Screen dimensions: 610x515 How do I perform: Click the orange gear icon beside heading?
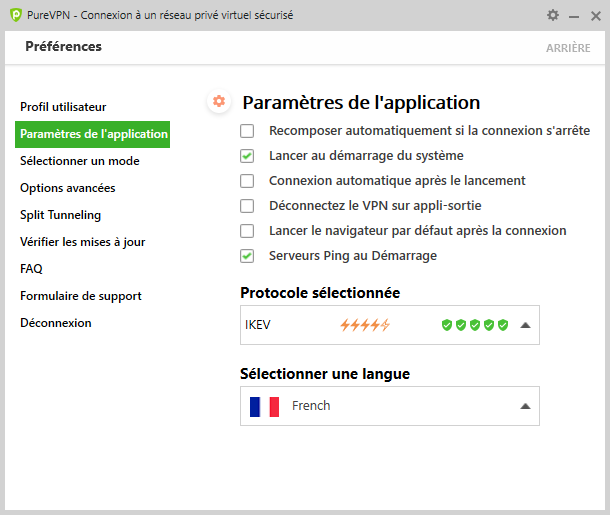click(219, 101)
